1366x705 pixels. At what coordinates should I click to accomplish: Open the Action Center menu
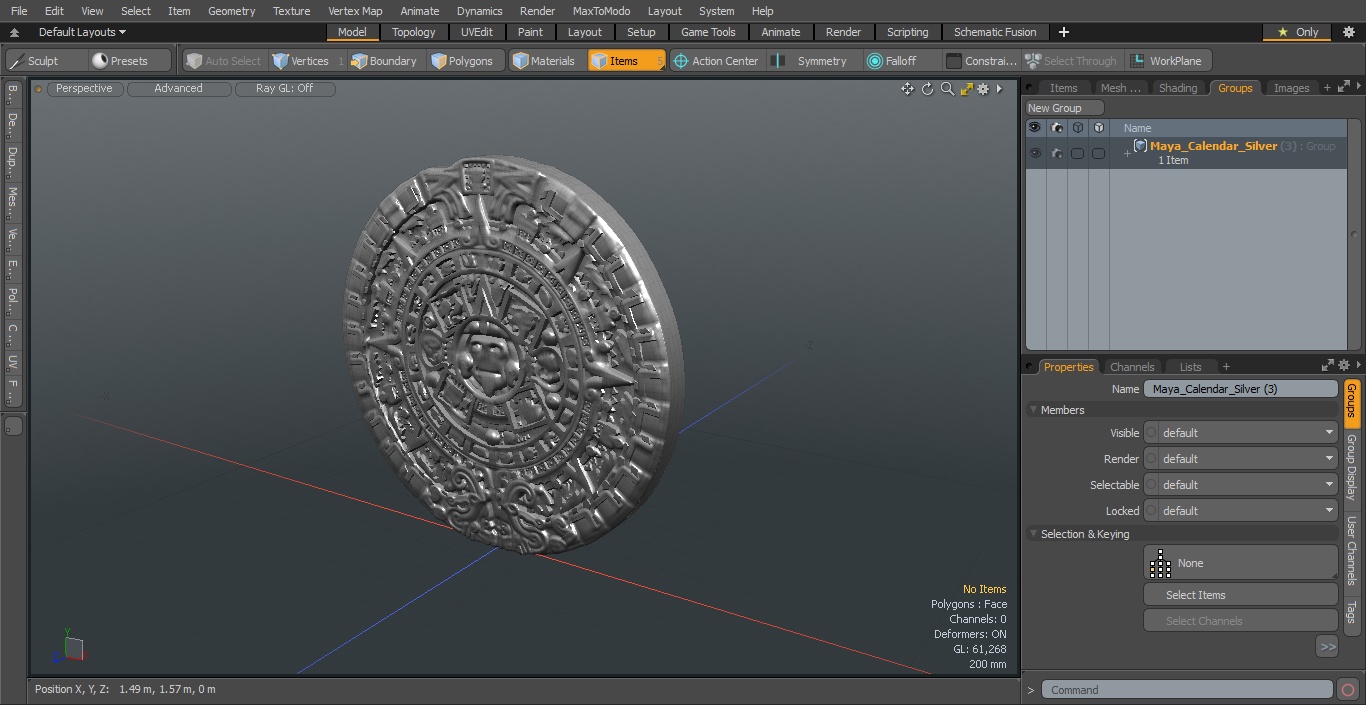(x=716, y=61)
